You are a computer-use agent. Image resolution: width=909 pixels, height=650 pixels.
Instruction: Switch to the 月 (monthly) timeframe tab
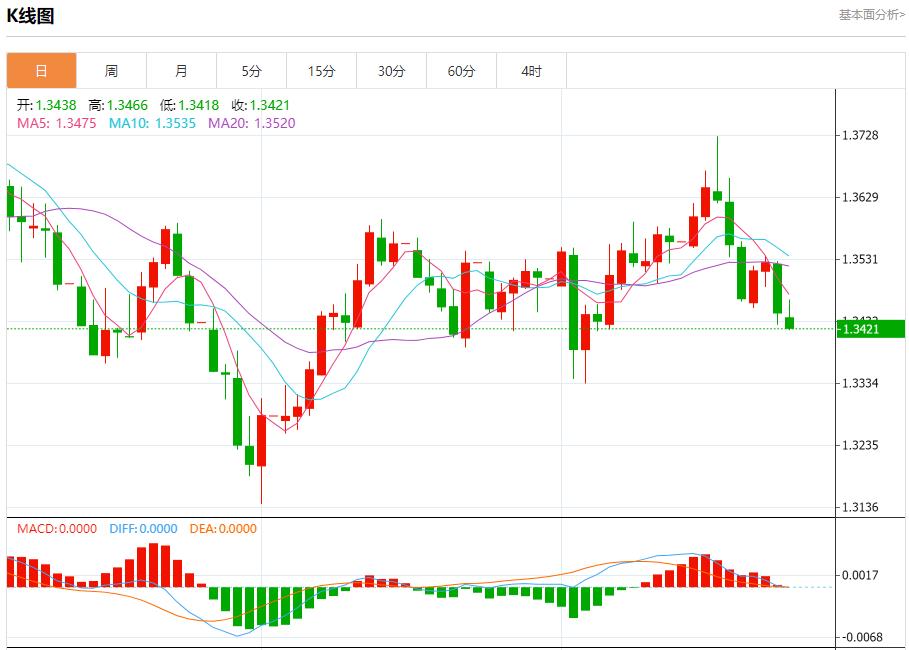tap(181, 71)
